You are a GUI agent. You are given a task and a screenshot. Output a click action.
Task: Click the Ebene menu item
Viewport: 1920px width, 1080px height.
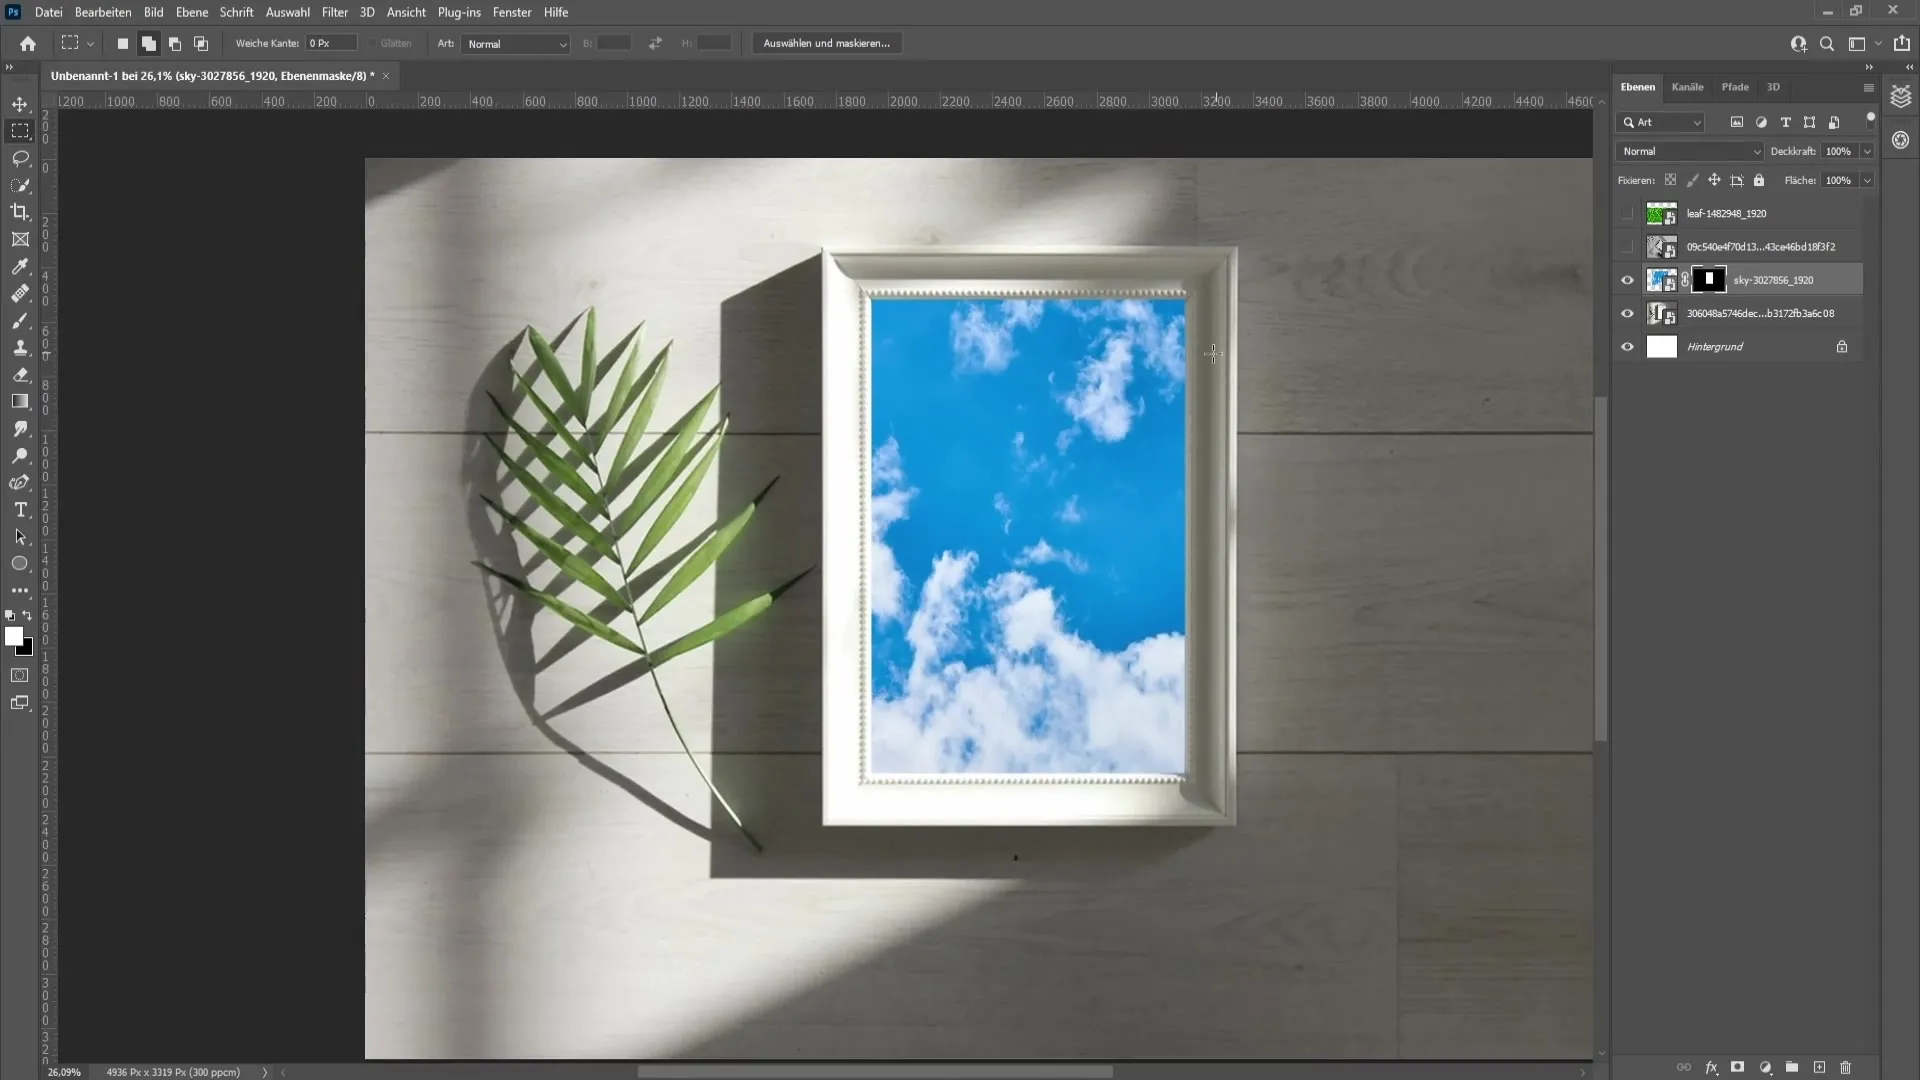[190, 12]
